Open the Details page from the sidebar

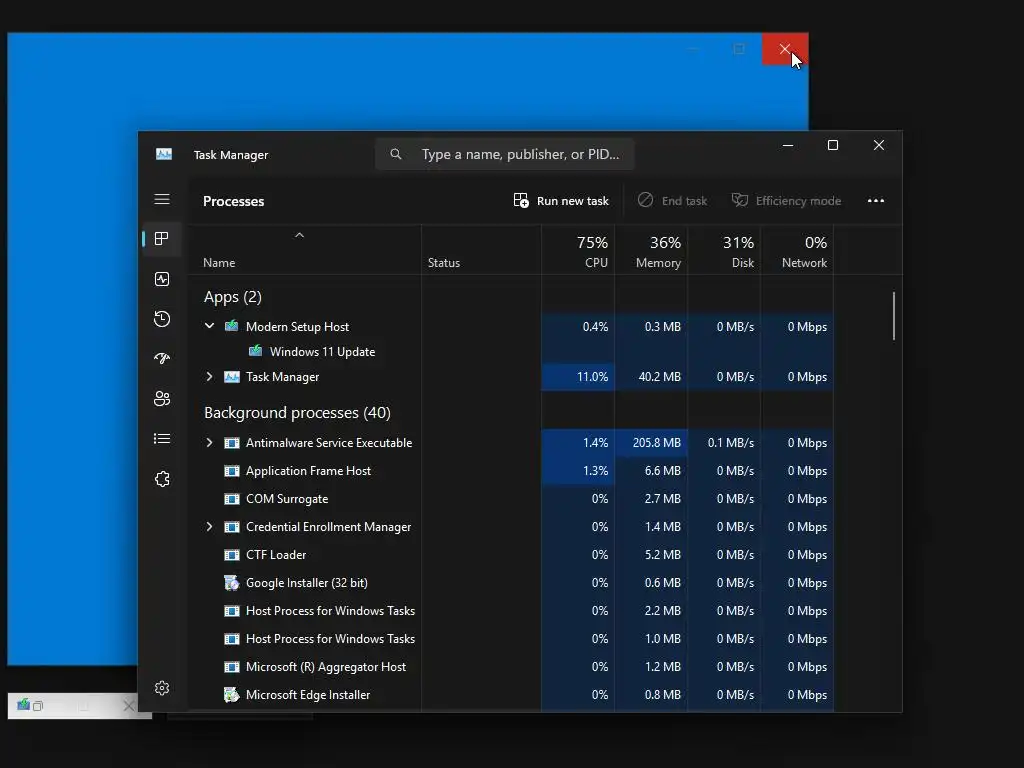point(162,439)
